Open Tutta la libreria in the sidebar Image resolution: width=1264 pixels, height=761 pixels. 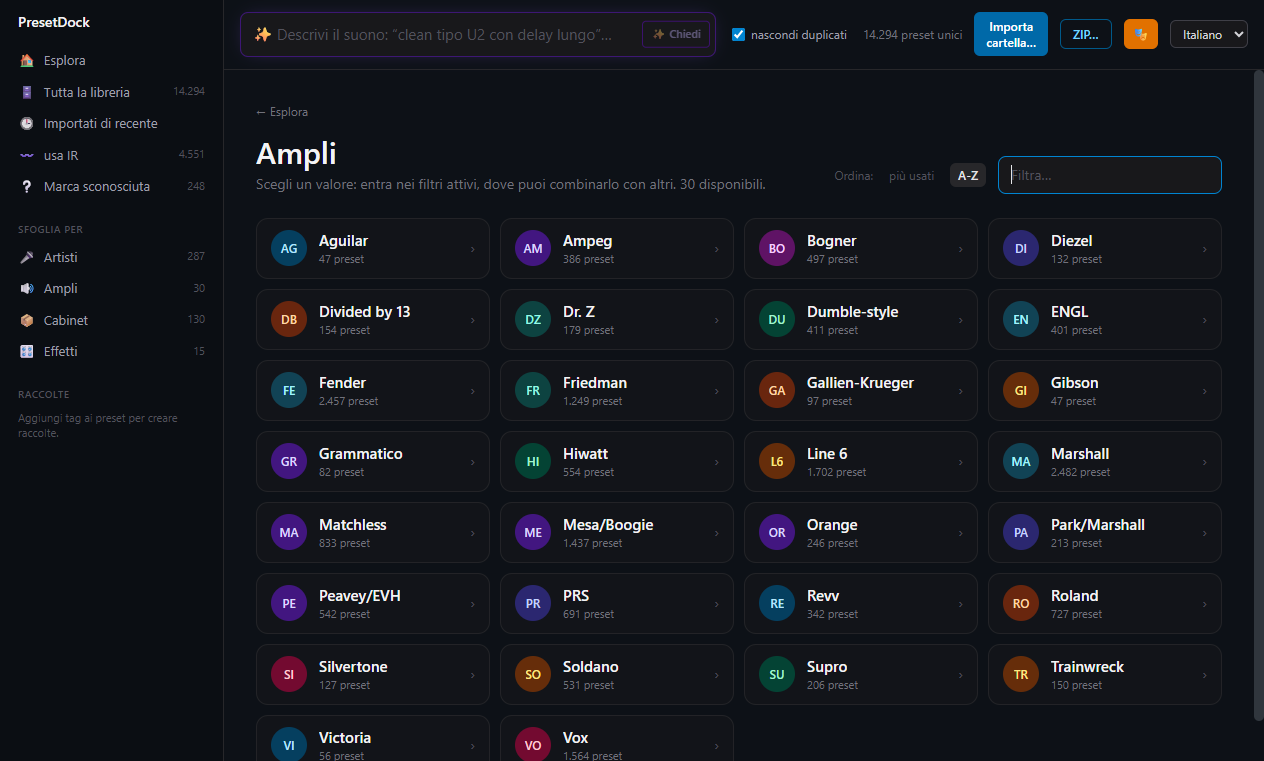(x=111, y=92)
